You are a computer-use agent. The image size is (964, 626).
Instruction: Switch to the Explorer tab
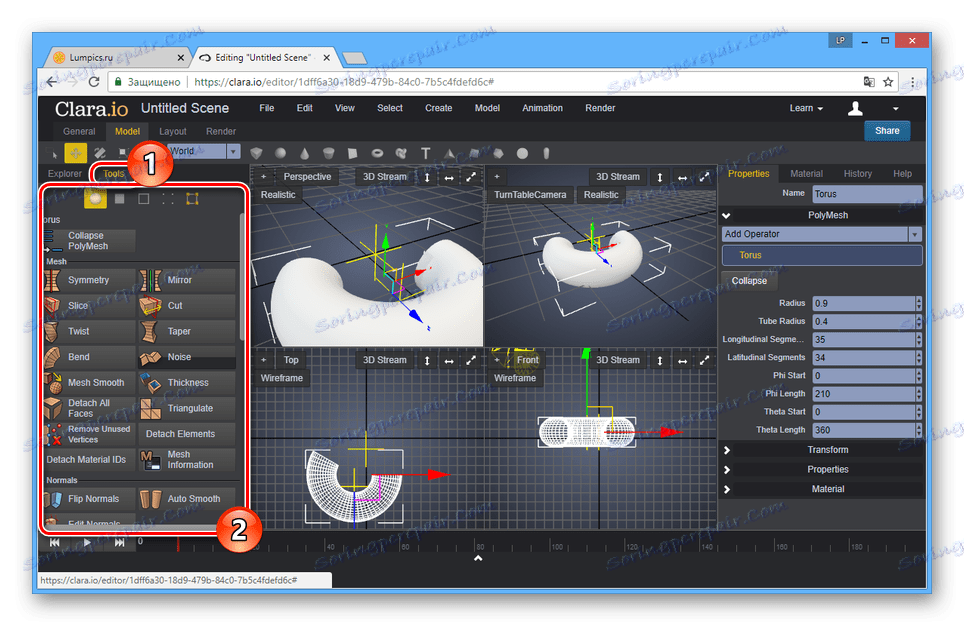(x=65, y=174)
